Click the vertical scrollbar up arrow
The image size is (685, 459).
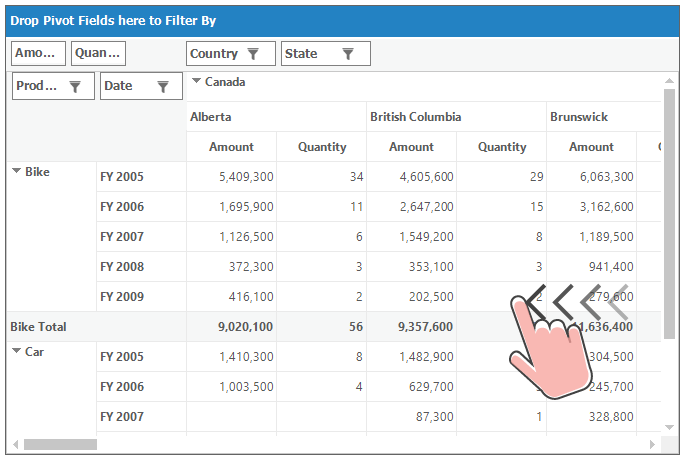point(669,81)
